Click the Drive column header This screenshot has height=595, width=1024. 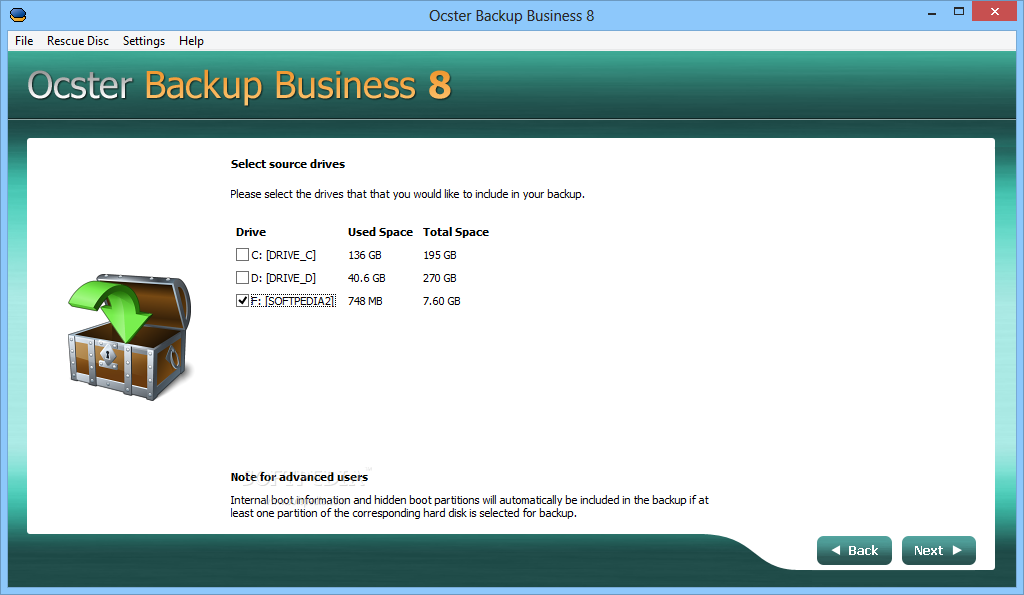251,232
